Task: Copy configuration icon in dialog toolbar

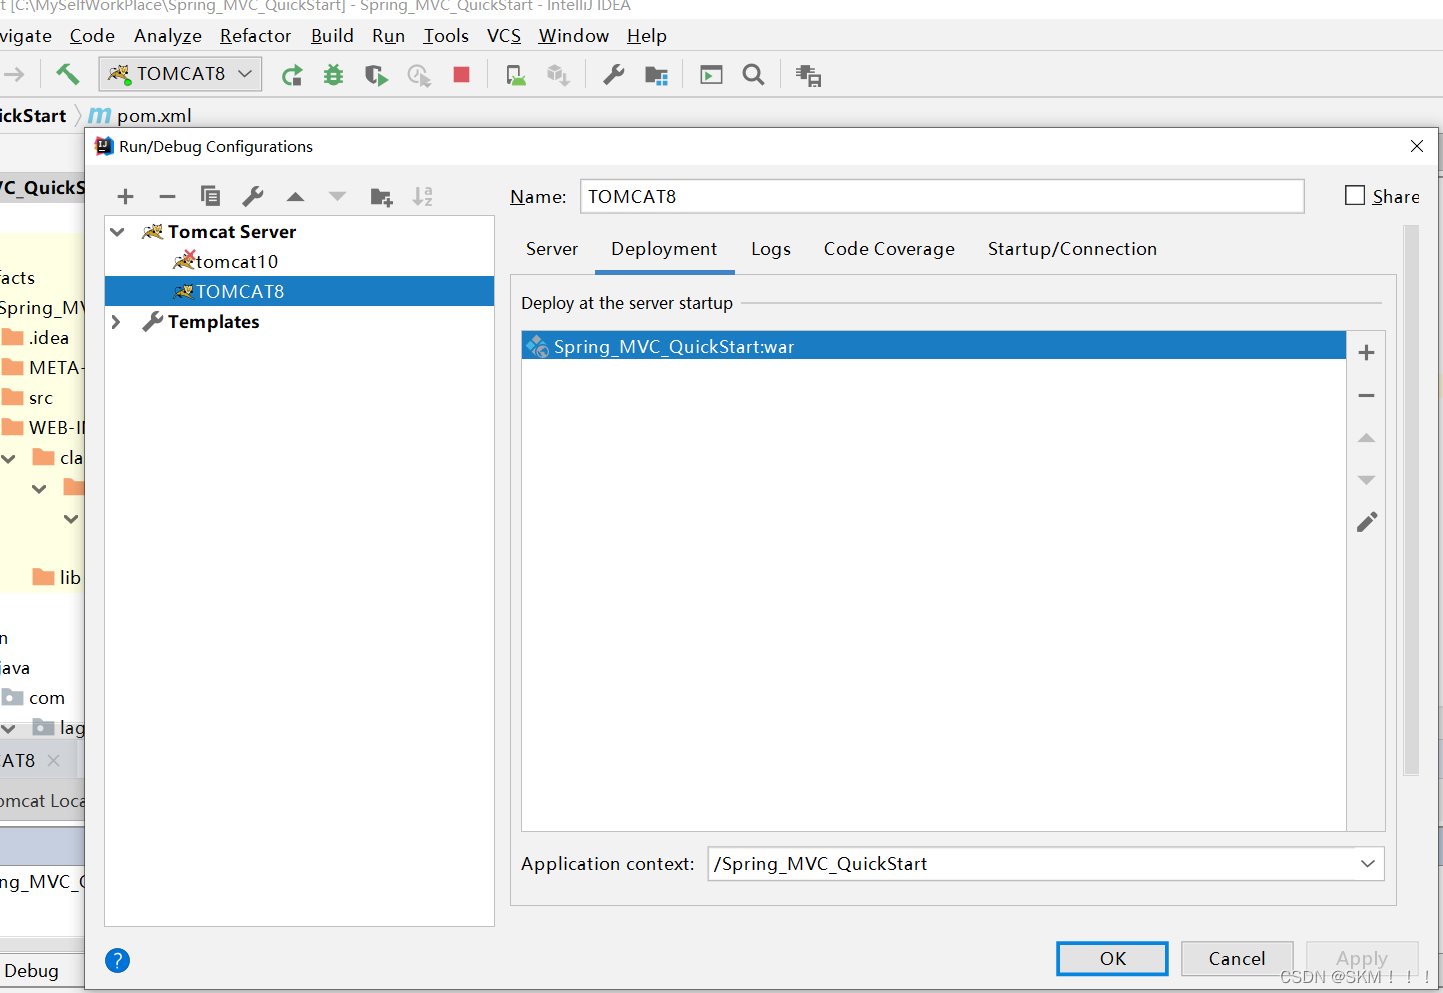Action: tap(210, 196)
